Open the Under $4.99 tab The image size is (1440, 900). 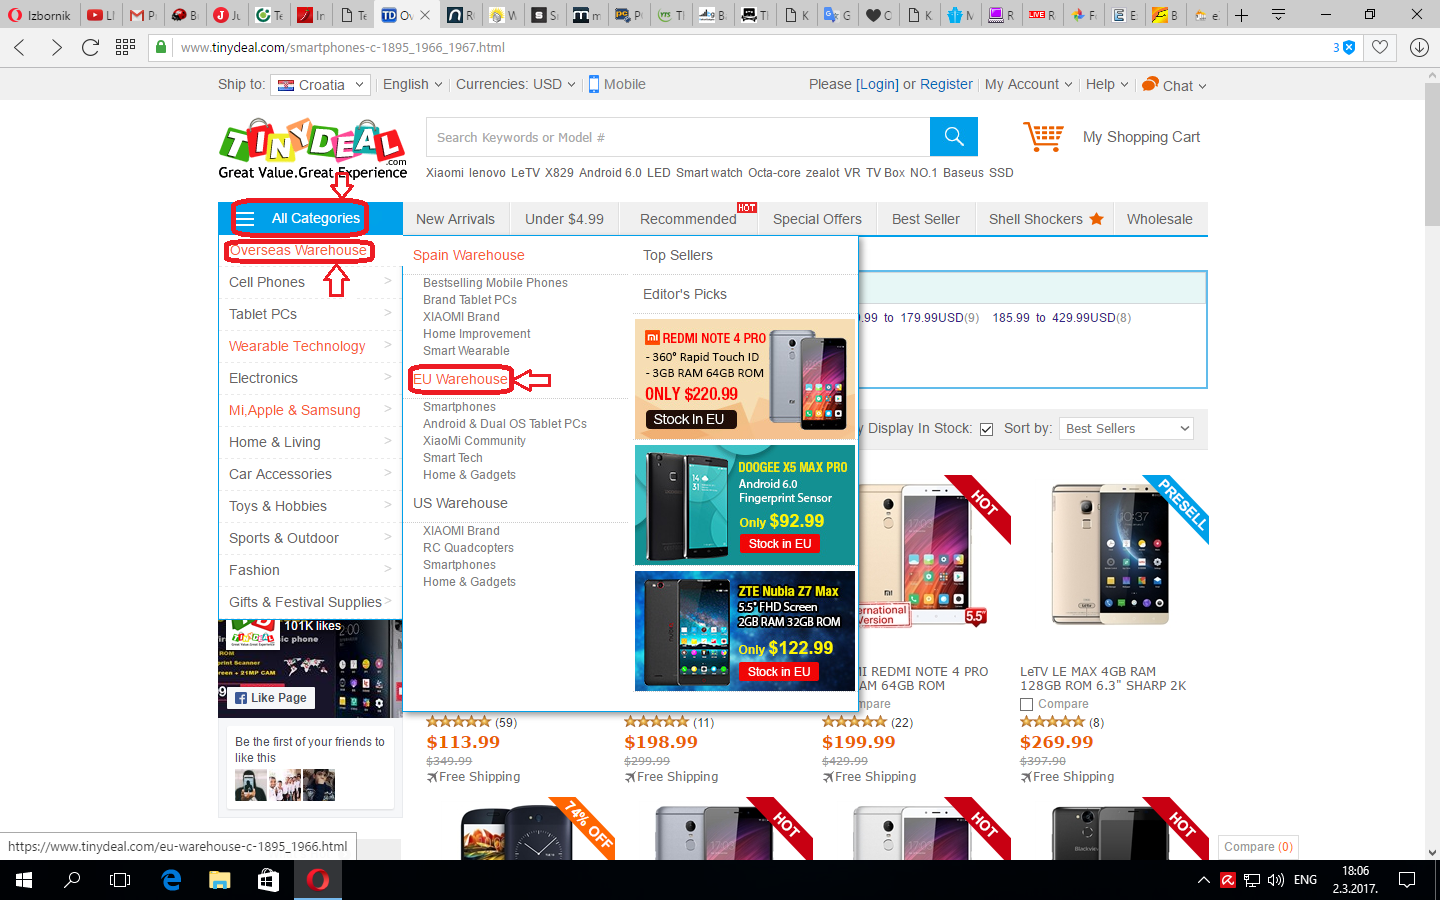click(564, 219)
